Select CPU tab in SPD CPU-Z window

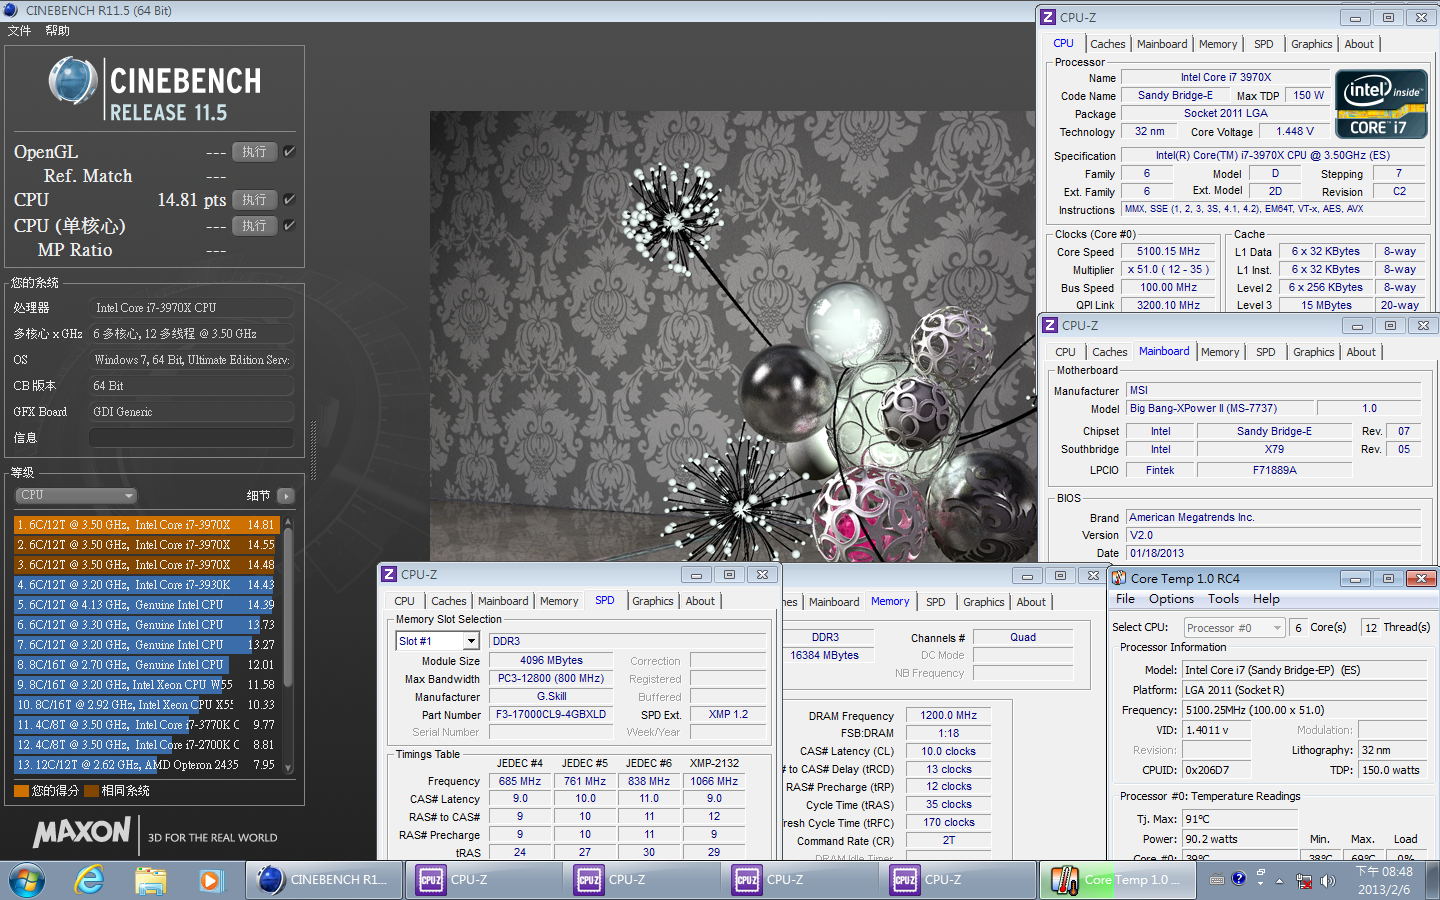click(x=404, y=601)
